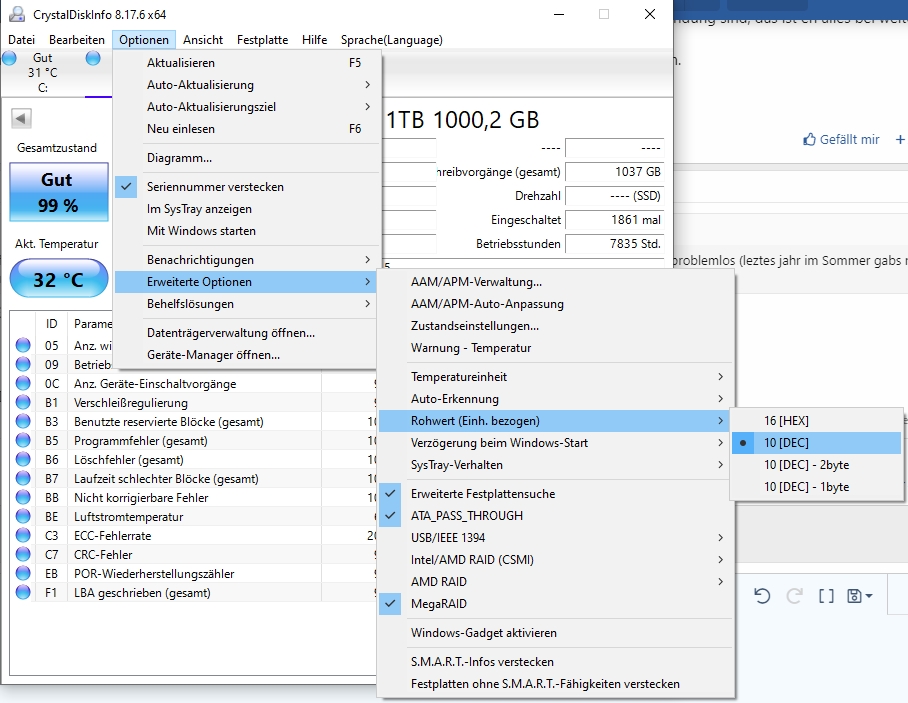
Task: Open the Bearbeiten menu
Action: (x=76, y=39)
